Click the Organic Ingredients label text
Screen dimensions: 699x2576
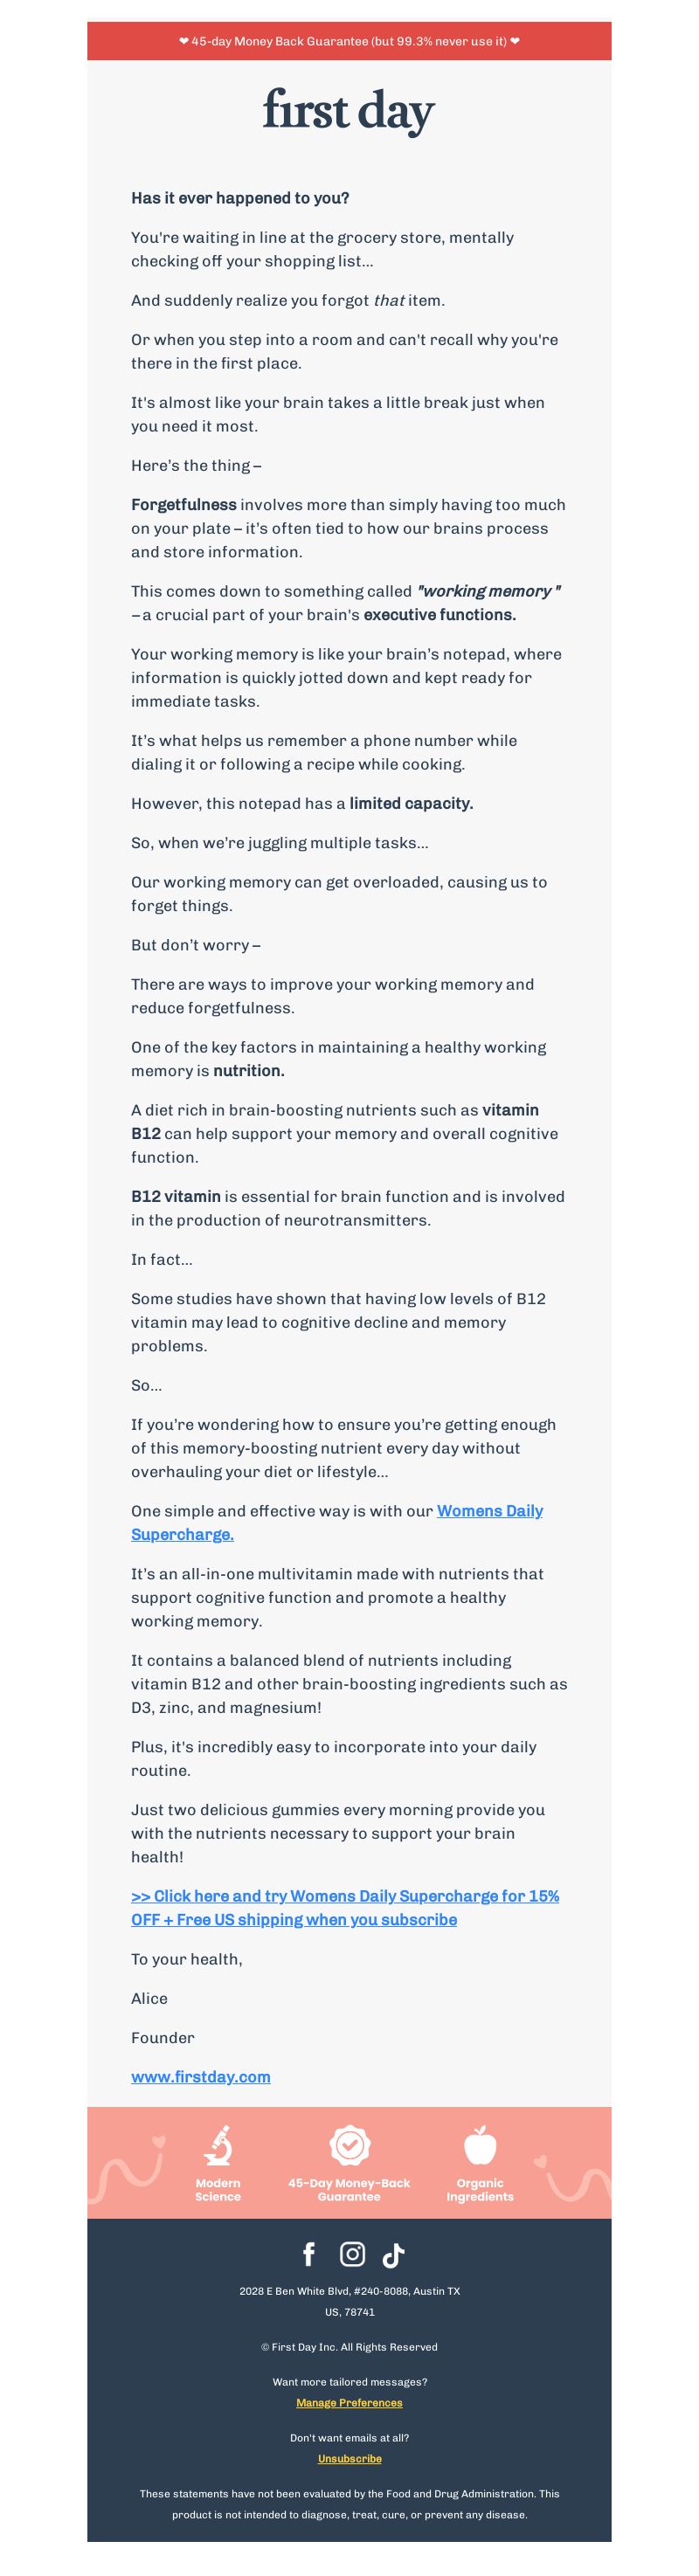click(480, 2189)
